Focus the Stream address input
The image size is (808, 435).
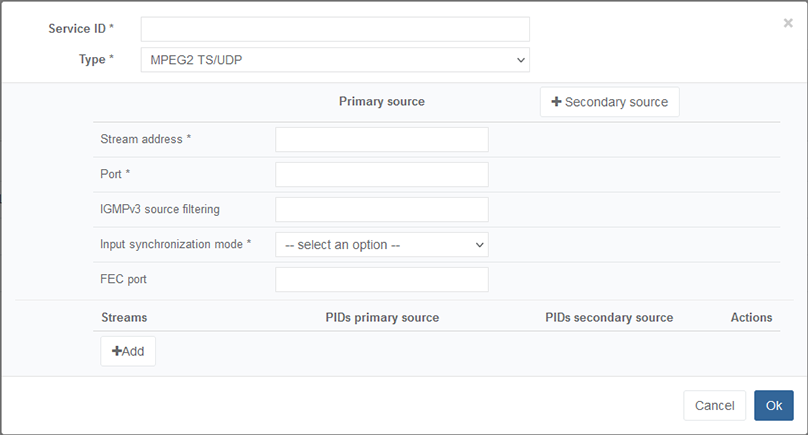click(381, 139)
